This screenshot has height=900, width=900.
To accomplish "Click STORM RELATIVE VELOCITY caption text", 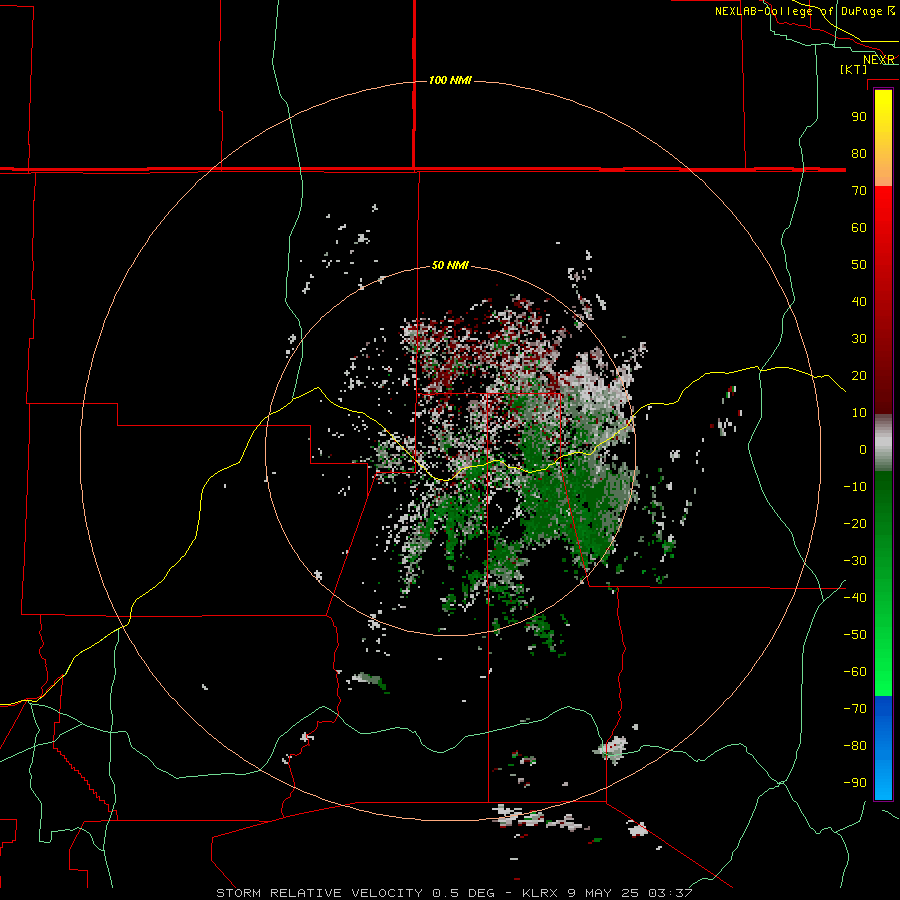I will tap(320, 893).
